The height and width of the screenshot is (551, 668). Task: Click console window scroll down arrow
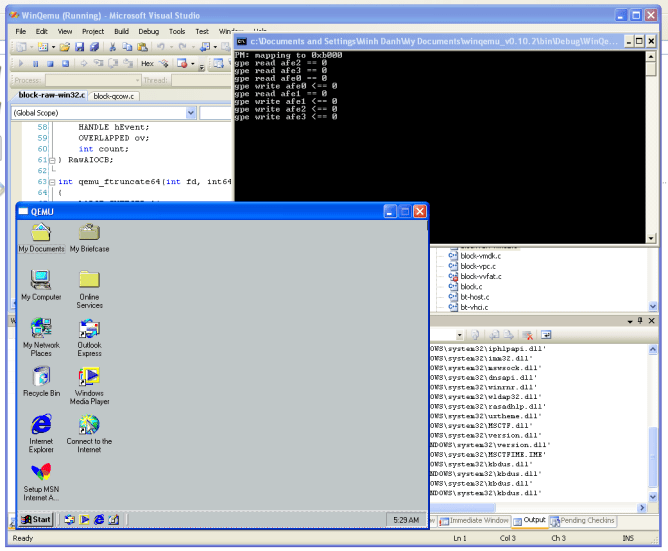[651, 239]
